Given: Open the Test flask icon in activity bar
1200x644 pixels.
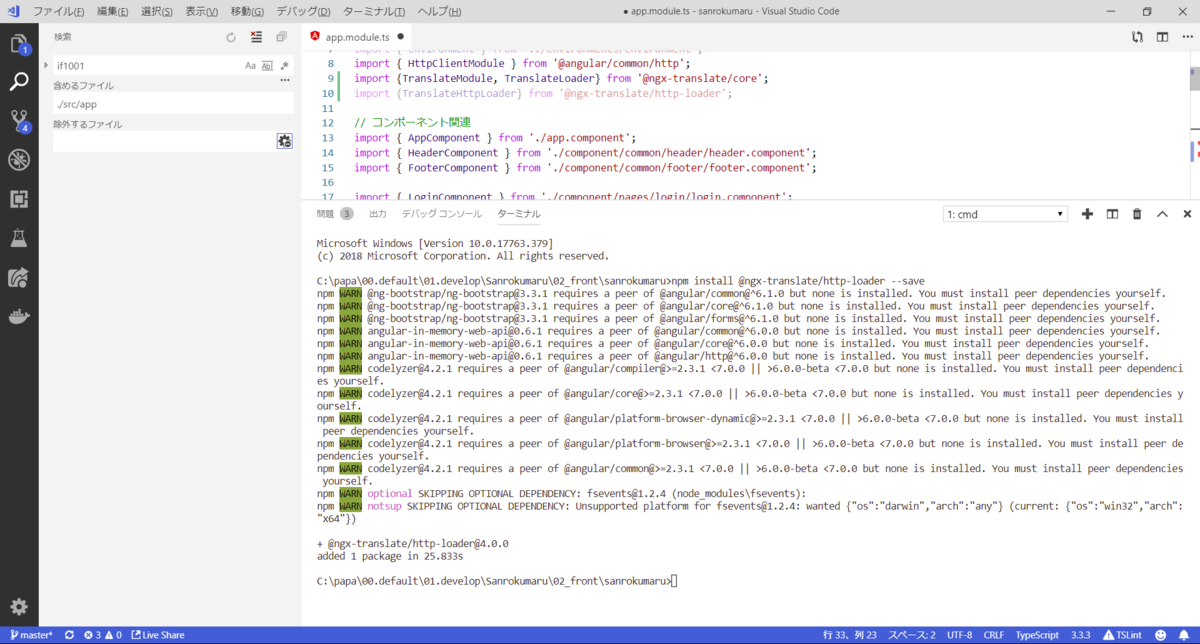Looking at the screenshot, I should tap(19, 238).
